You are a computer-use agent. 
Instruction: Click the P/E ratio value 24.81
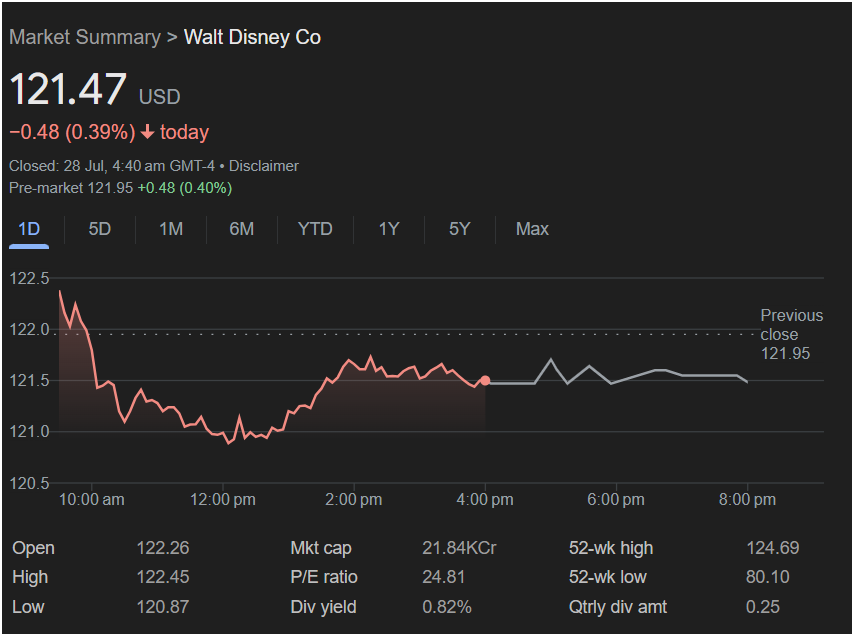(x=443, y=578)
